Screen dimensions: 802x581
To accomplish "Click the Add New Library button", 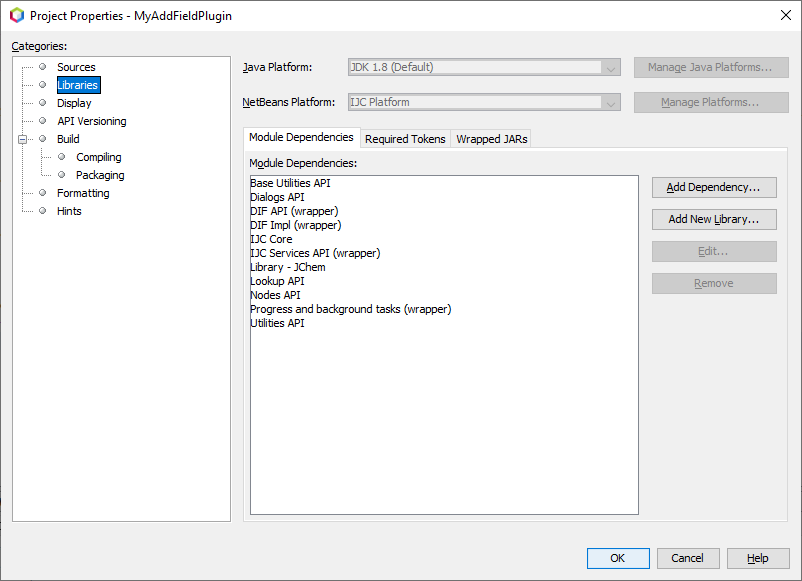I will (713, 219).
